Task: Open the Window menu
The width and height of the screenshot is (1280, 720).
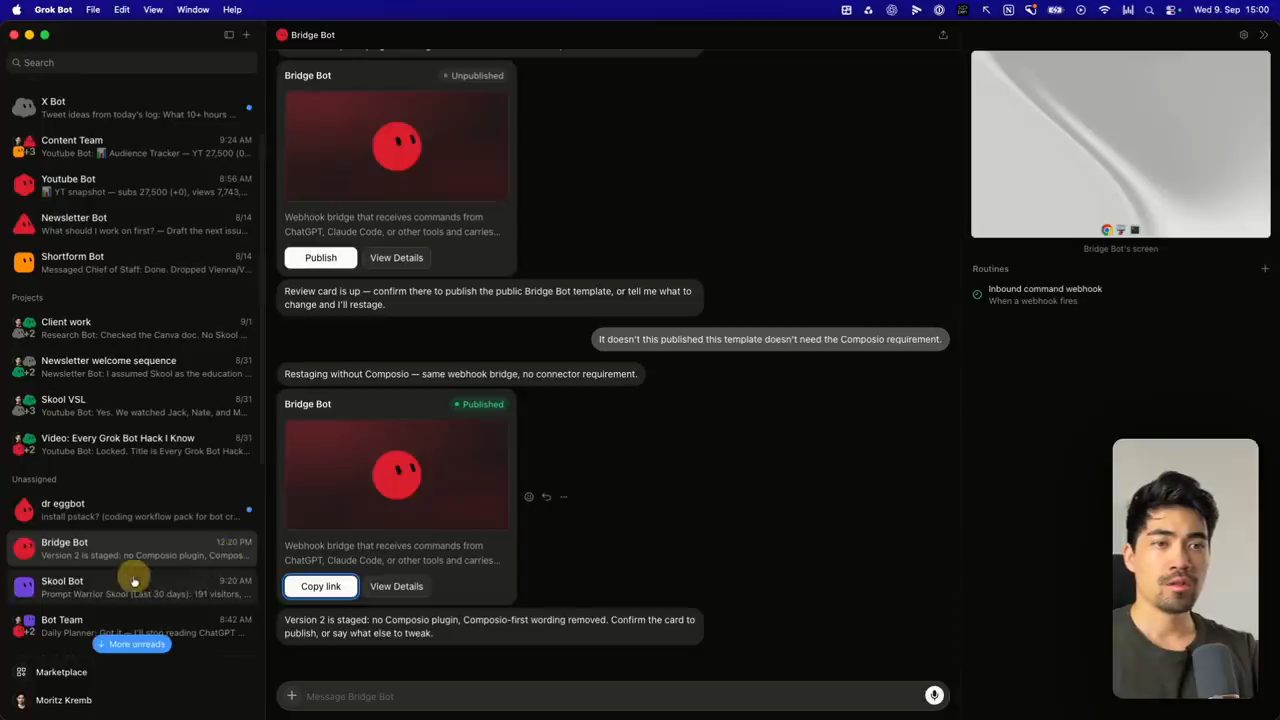Action: tap(193, 10)
